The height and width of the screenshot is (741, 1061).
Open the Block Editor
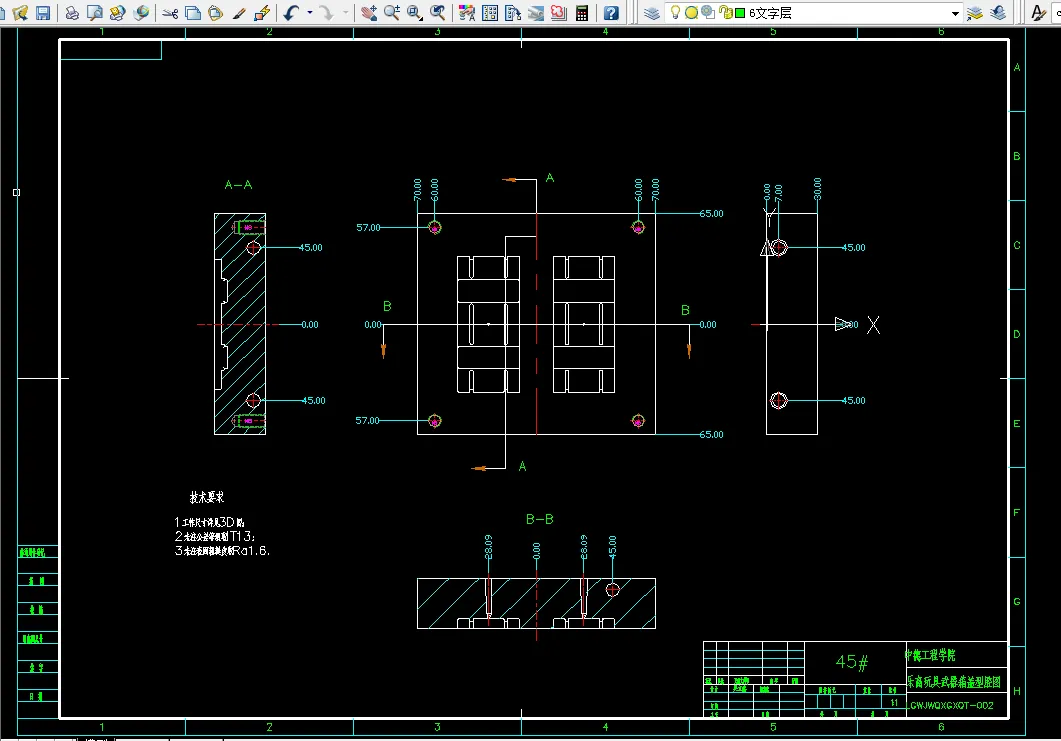(x=262, y=12)
